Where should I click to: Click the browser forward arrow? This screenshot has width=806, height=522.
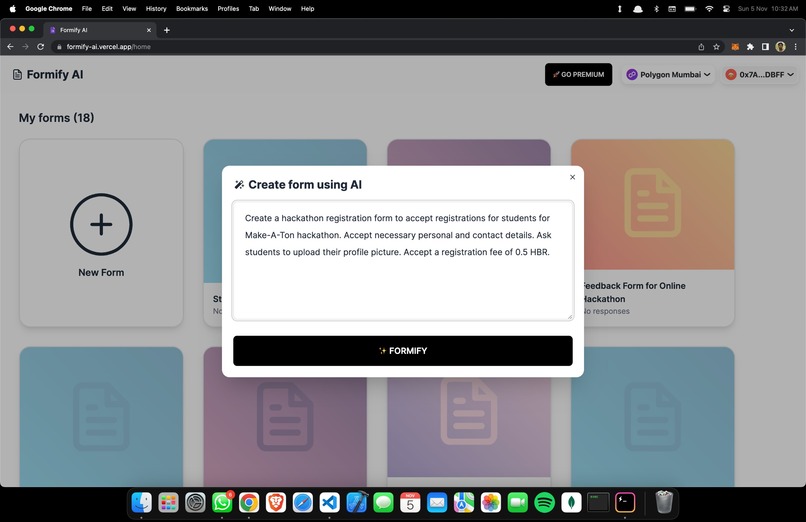[x=25, y=47]
